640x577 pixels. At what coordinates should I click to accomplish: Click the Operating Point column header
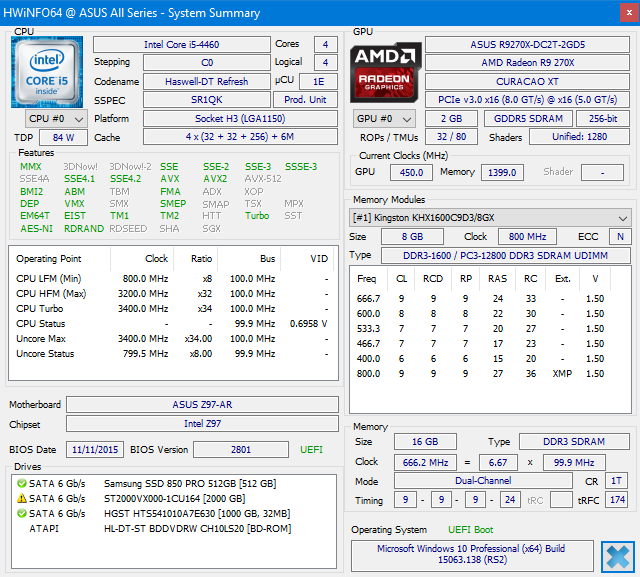[60, 259]
